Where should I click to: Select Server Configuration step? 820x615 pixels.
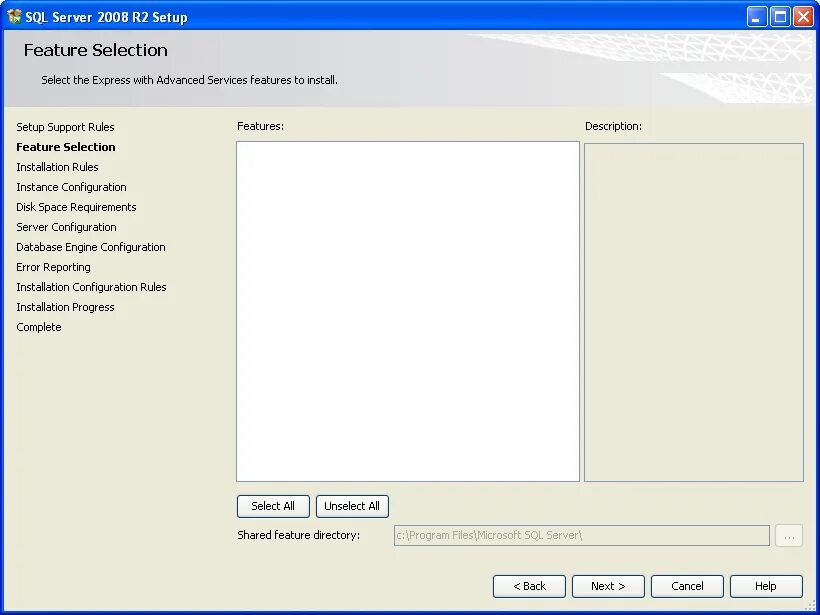[x=66, y=227]
